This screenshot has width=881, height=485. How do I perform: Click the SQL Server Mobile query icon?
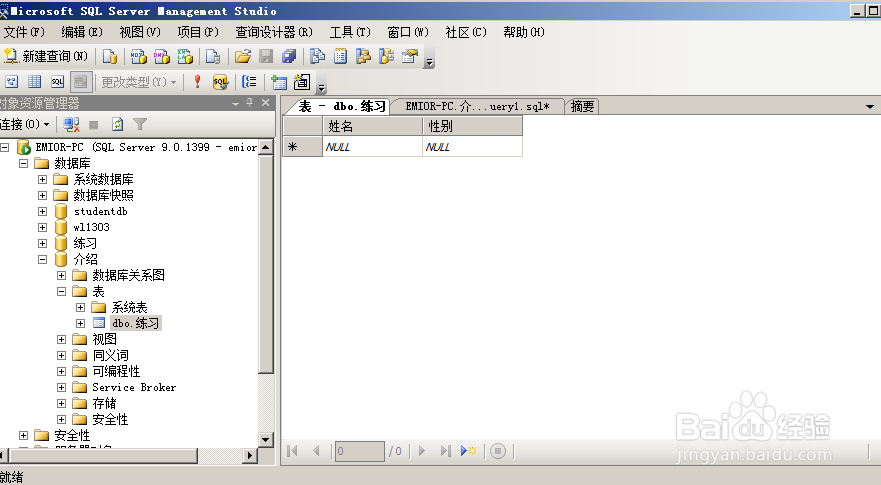coord(212,56)
